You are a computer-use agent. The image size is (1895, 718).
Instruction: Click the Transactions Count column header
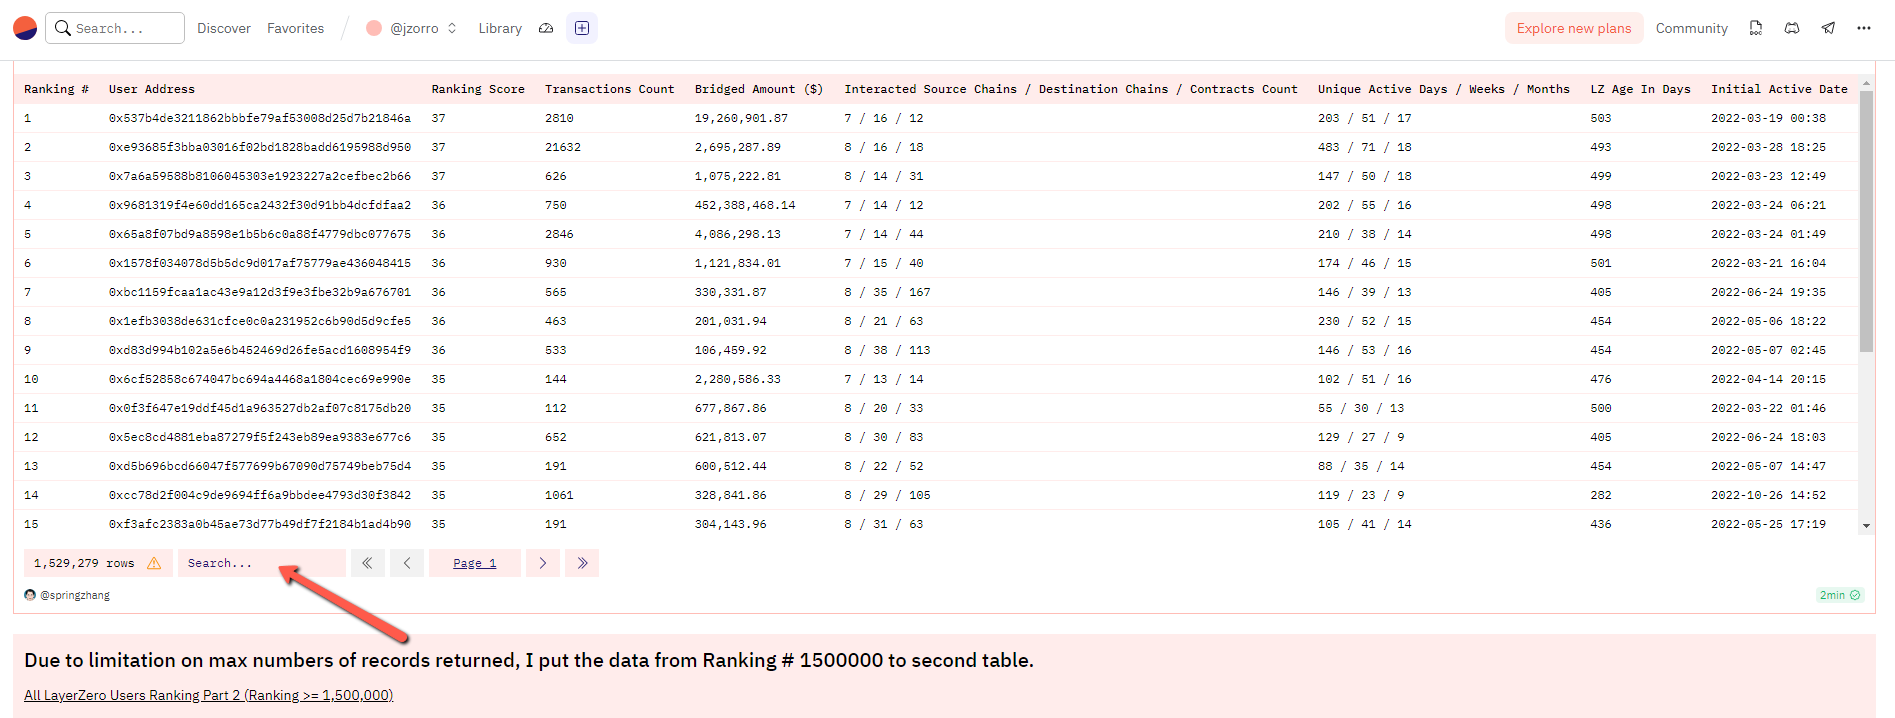(x=609, y=89)
